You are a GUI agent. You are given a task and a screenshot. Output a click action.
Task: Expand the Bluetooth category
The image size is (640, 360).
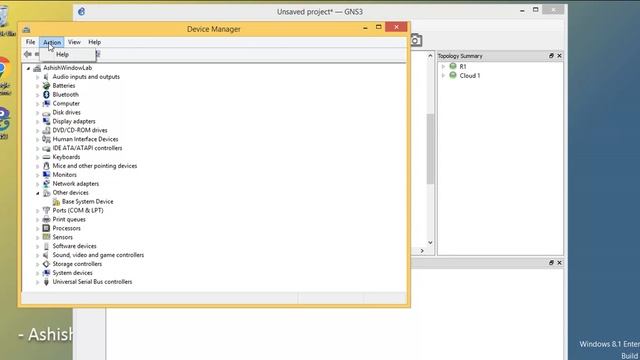point(38,95)
